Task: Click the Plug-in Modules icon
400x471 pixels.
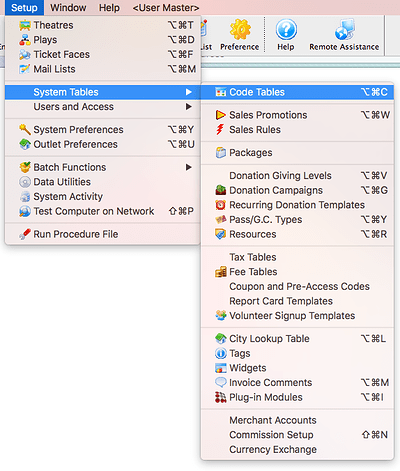Action: (221, 397)
